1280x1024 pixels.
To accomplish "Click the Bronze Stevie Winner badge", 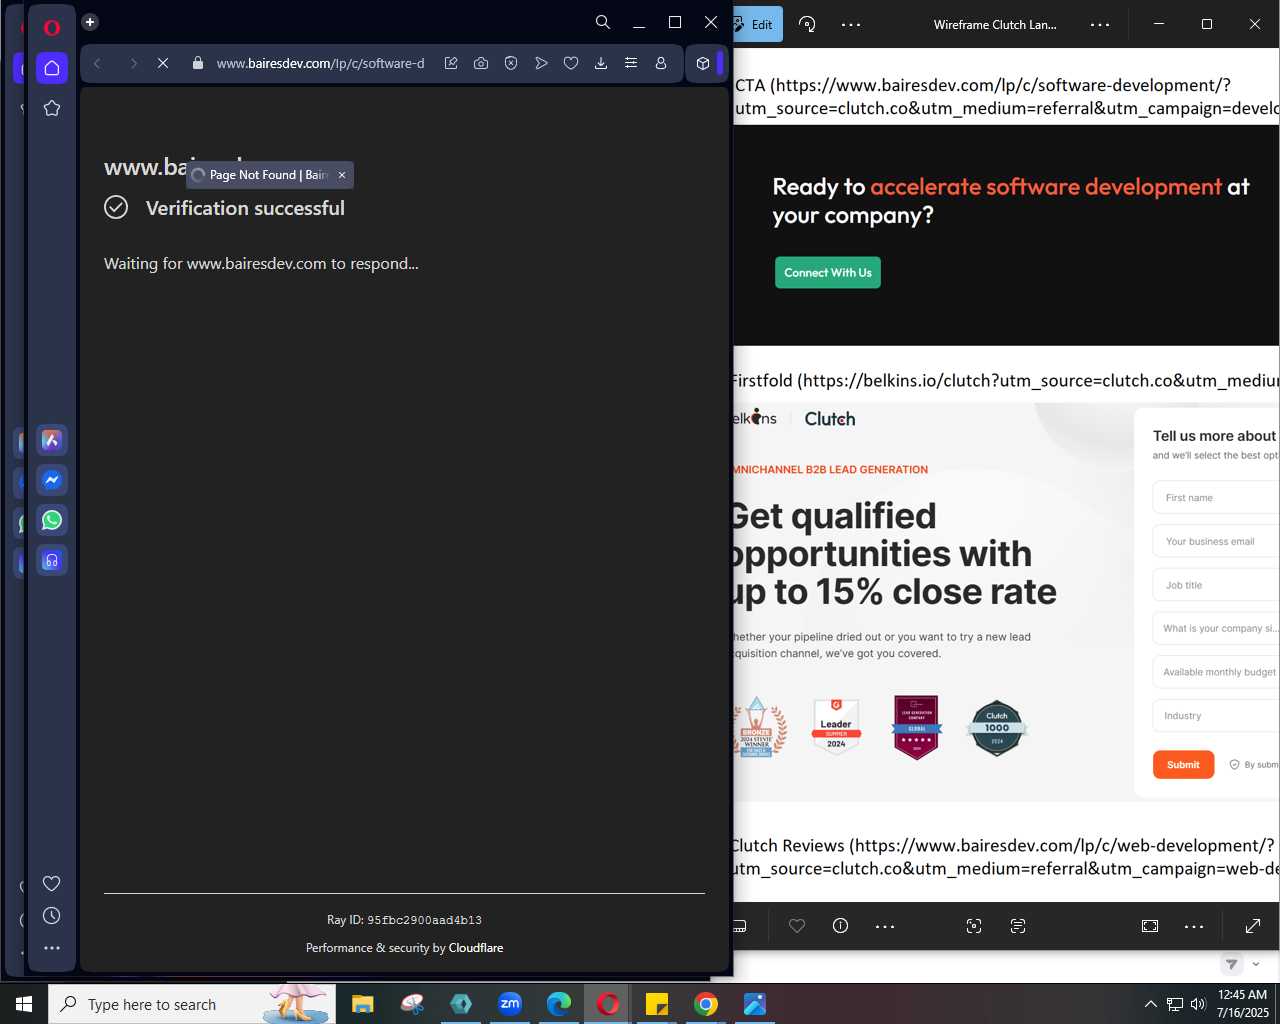I will click(x=758, y=727).
